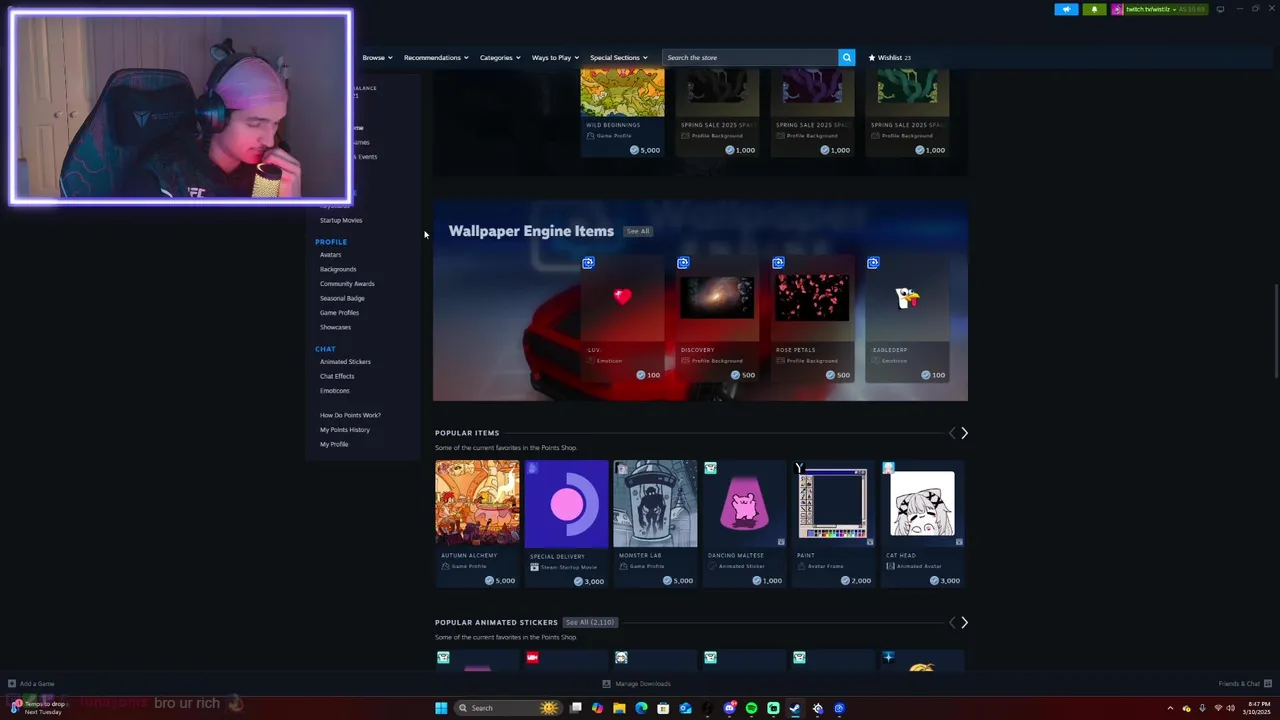Viewport: 1280px width, 720px height.
Task: Click How Do Points Work link
Action: point(350,415)
